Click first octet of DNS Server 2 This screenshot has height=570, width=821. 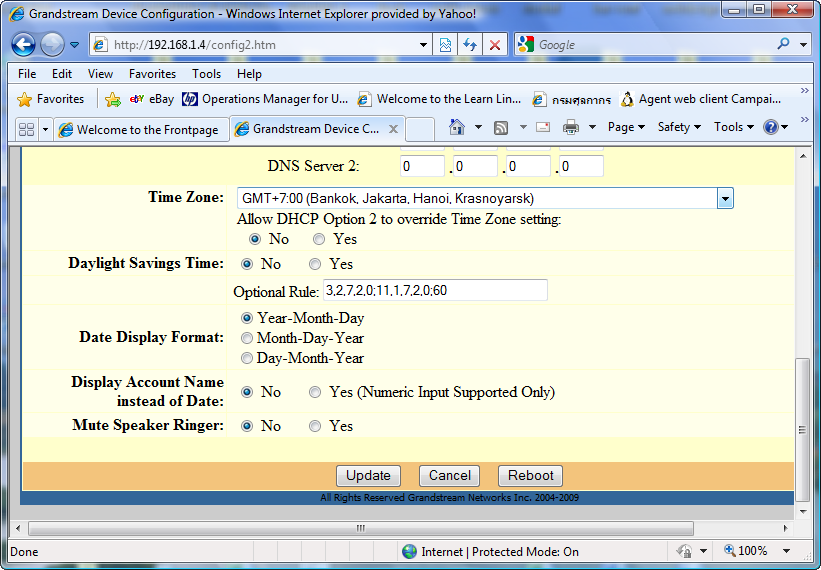coord(423,166)
